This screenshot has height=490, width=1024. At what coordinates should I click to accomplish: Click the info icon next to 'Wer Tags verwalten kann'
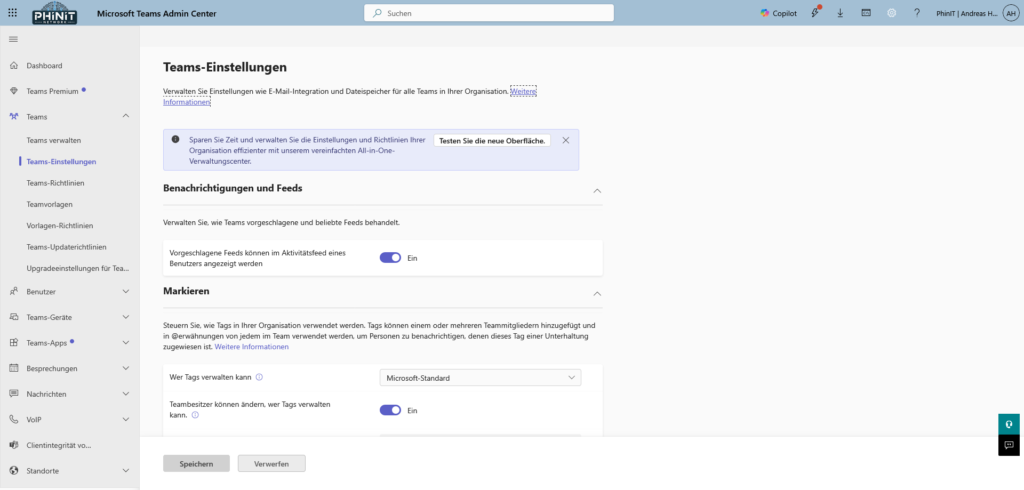(x=260, y=377)
